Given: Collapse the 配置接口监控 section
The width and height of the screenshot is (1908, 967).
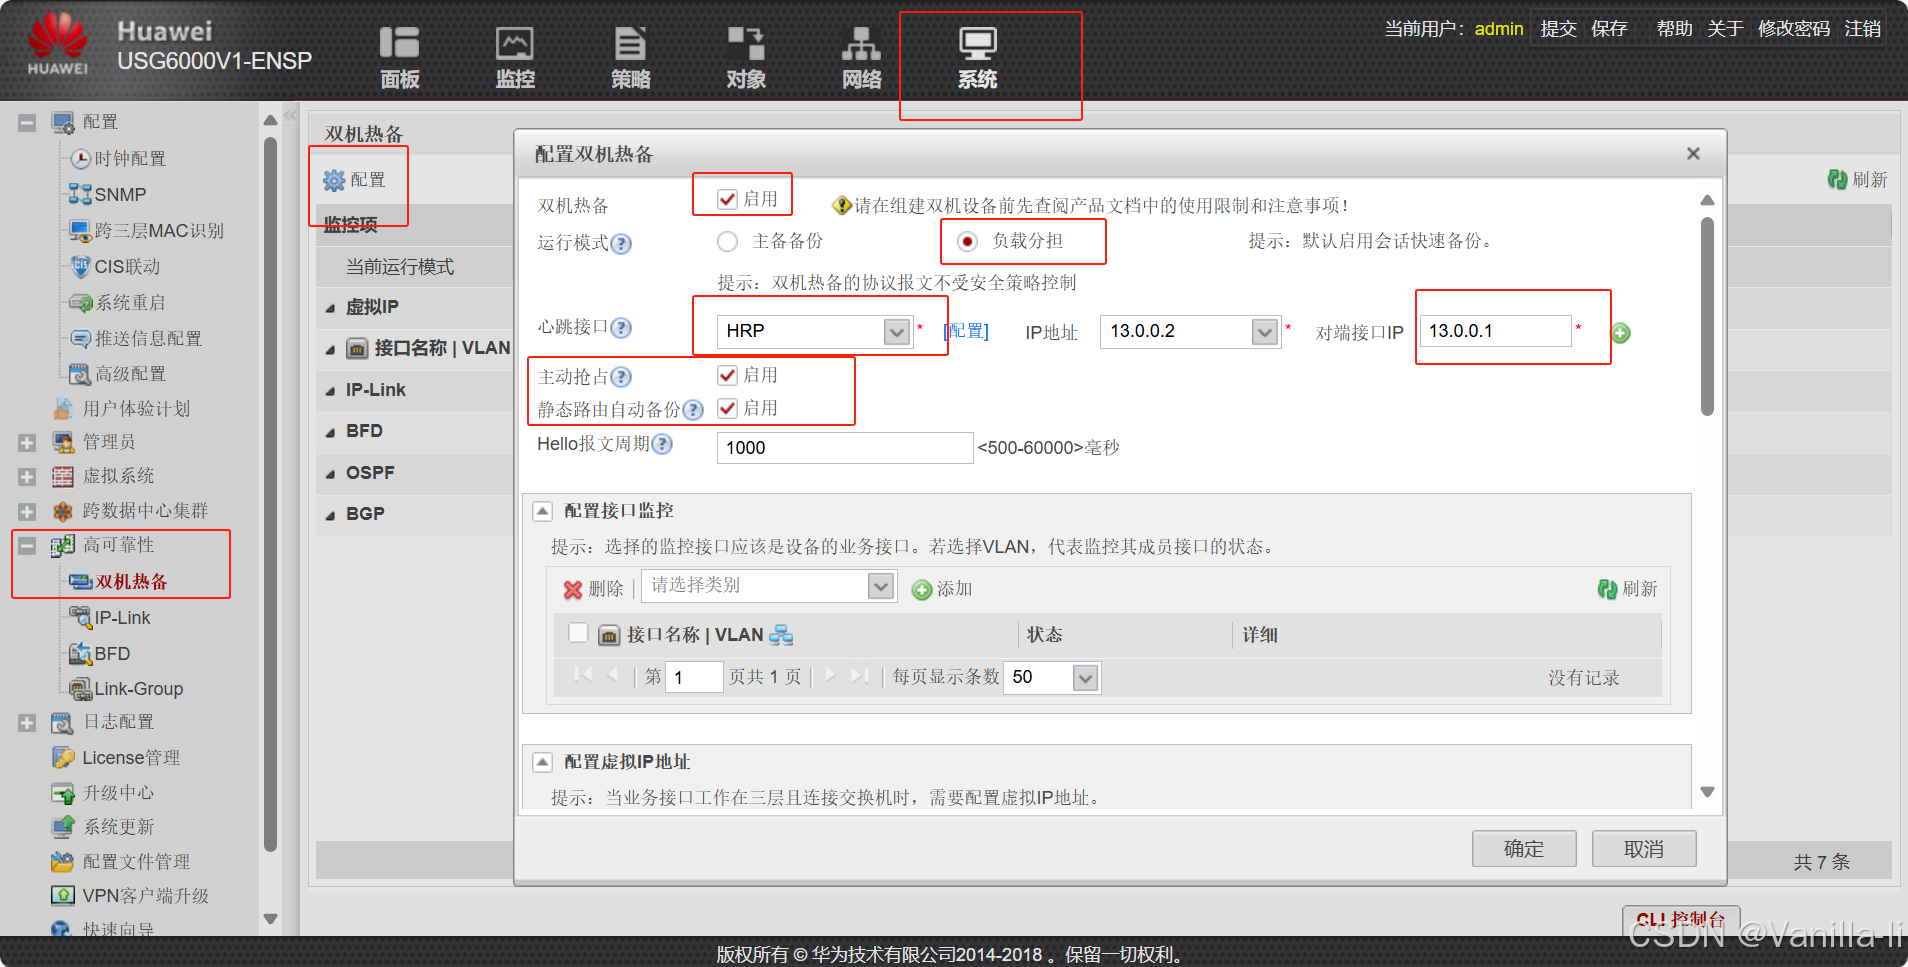Looking at the screenshot, I should [x=542, y=511].
